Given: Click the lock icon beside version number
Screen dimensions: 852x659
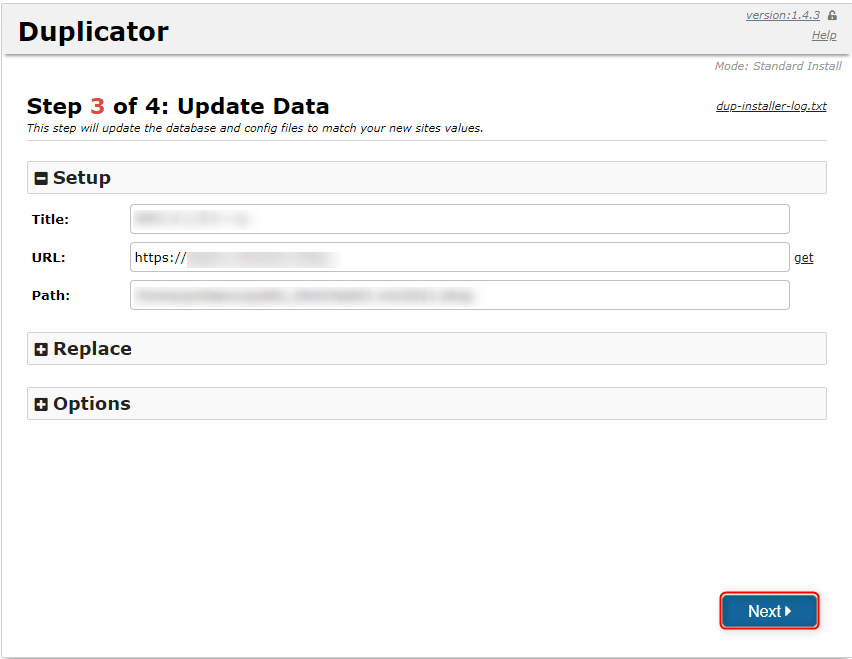Looking at the screenshot, I should [x=832, y=15].
